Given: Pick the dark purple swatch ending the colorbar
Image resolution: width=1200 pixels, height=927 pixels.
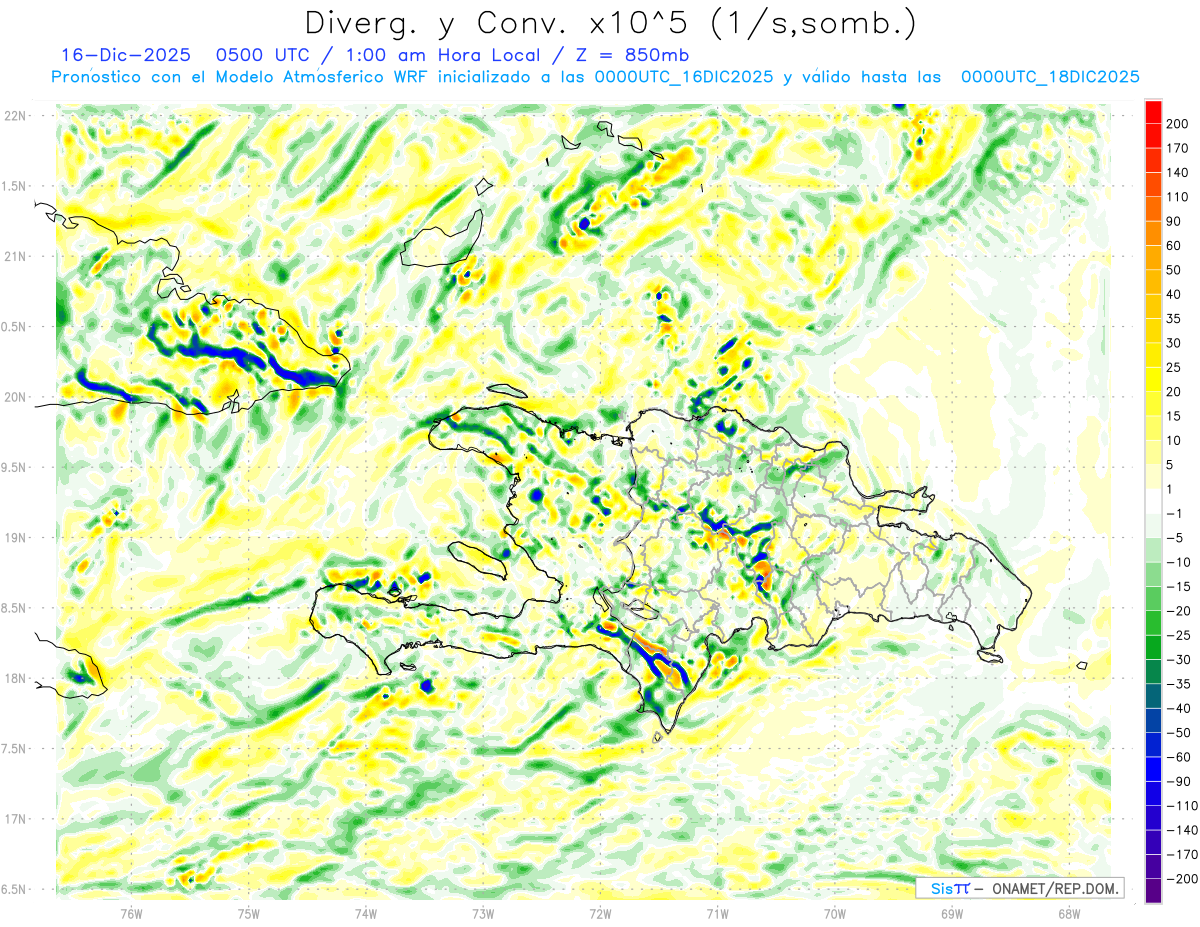Looking at the screenshot, I should (x=1153, y=891).
